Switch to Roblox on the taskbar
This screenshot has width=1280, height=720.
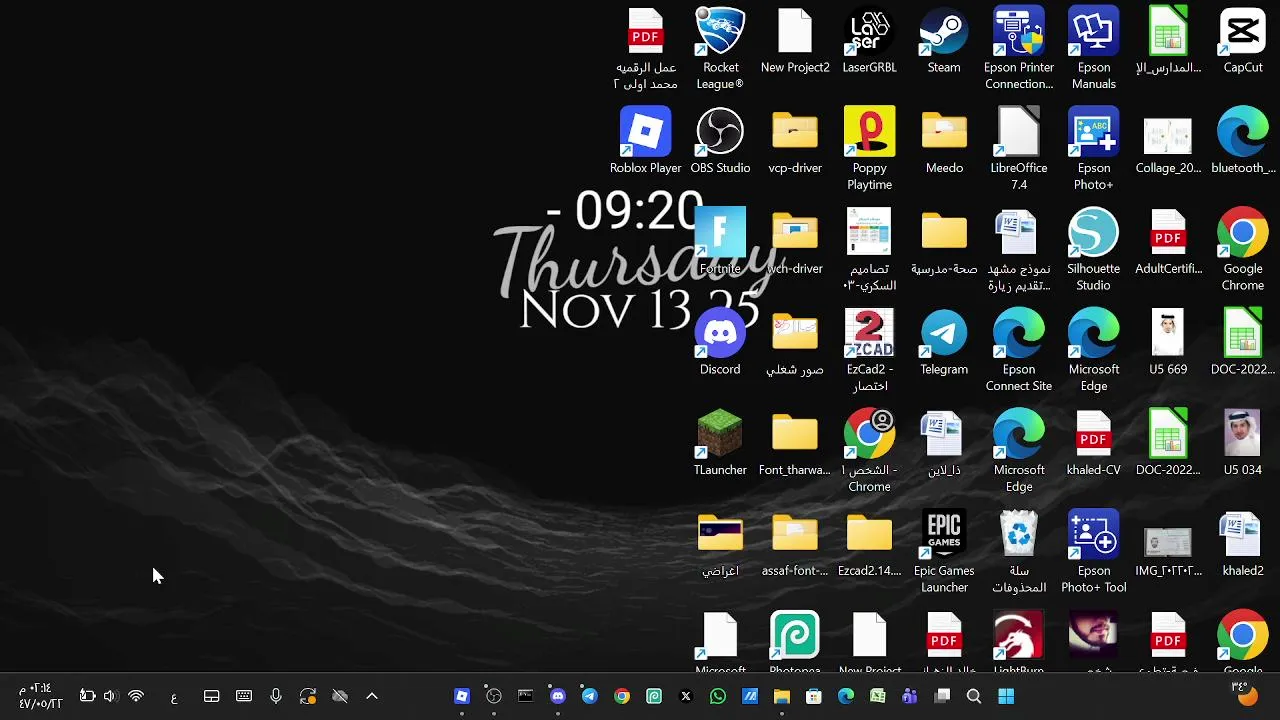(462, 696)
